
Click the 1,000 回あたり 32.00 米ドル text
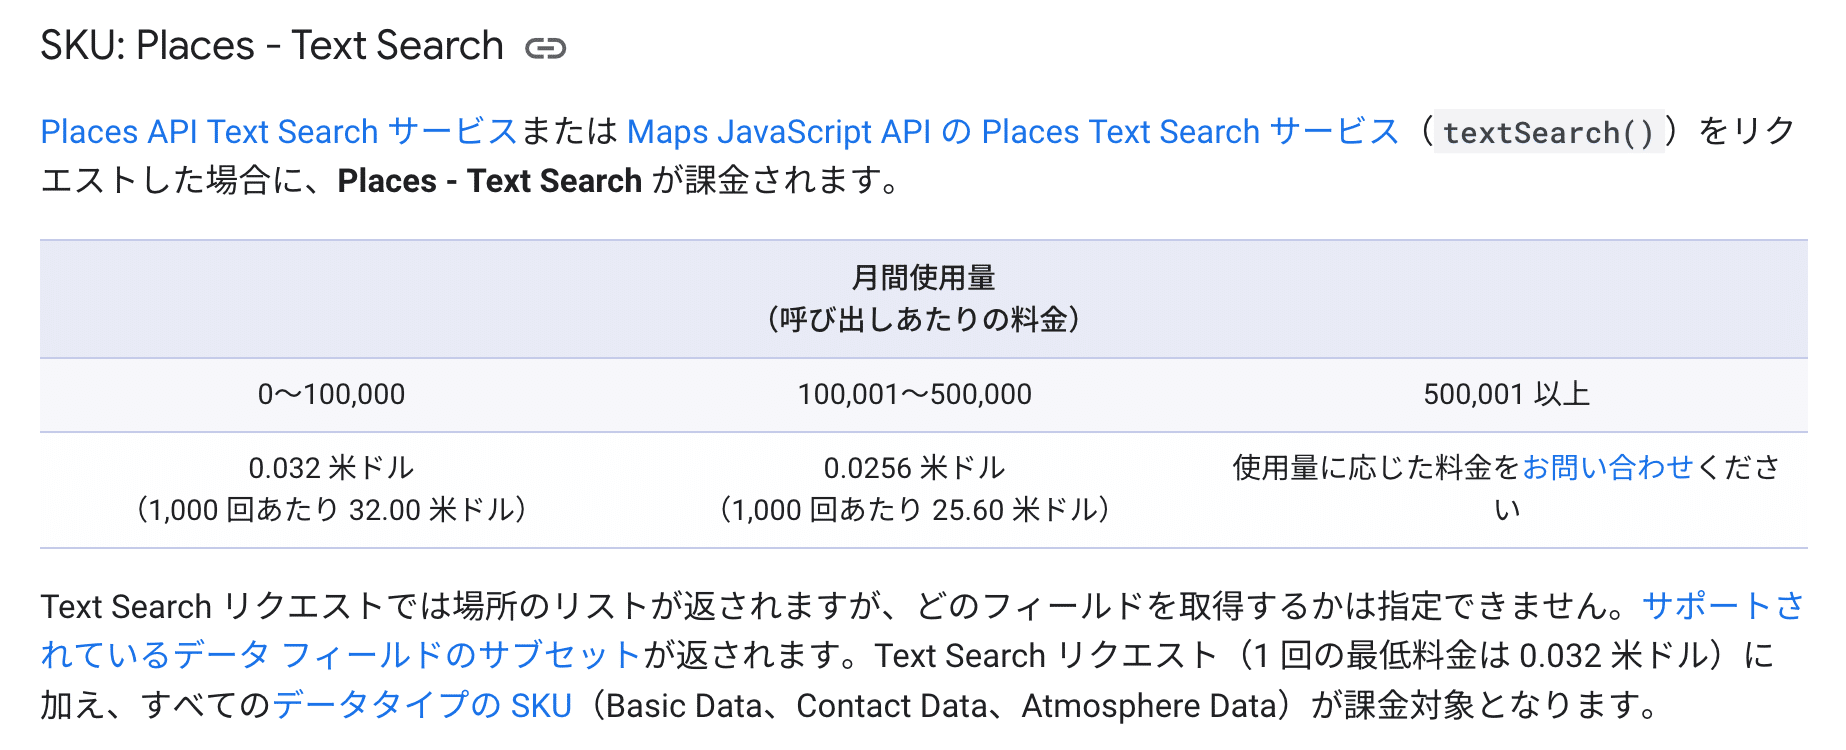click(331, 510)
